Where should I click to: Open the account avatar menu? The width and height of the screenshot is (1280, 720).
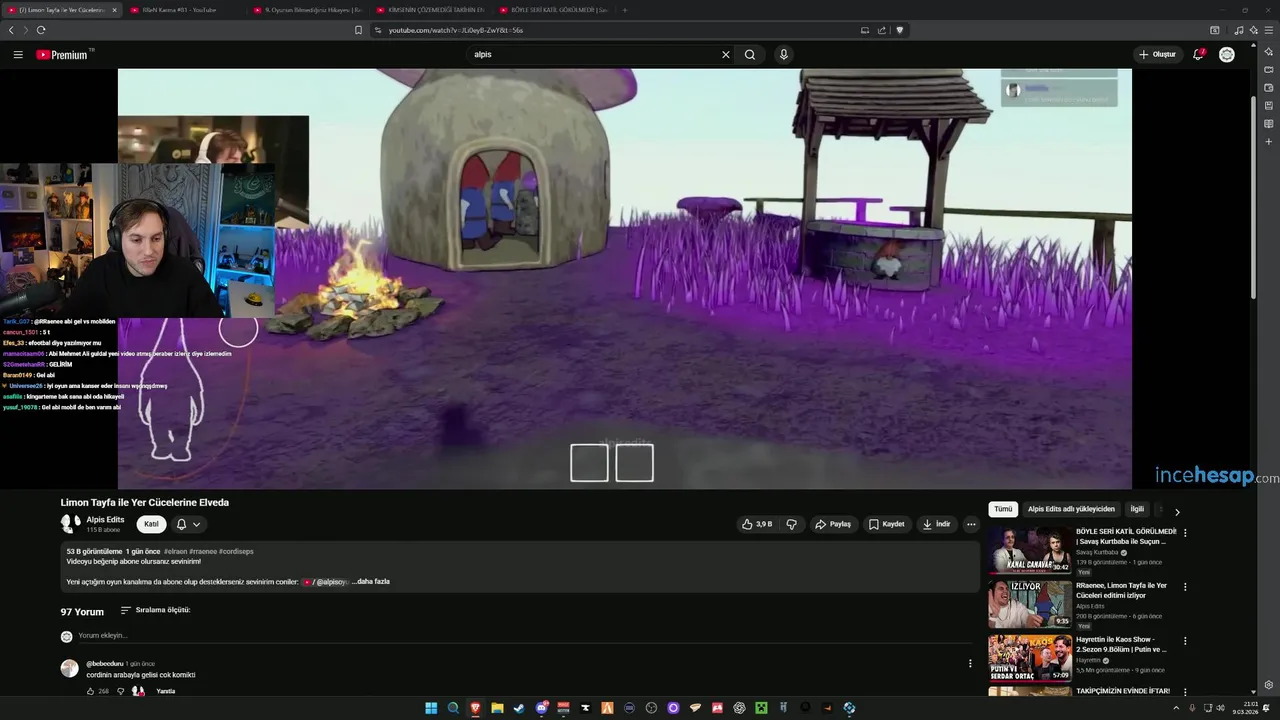(1227, 54)
